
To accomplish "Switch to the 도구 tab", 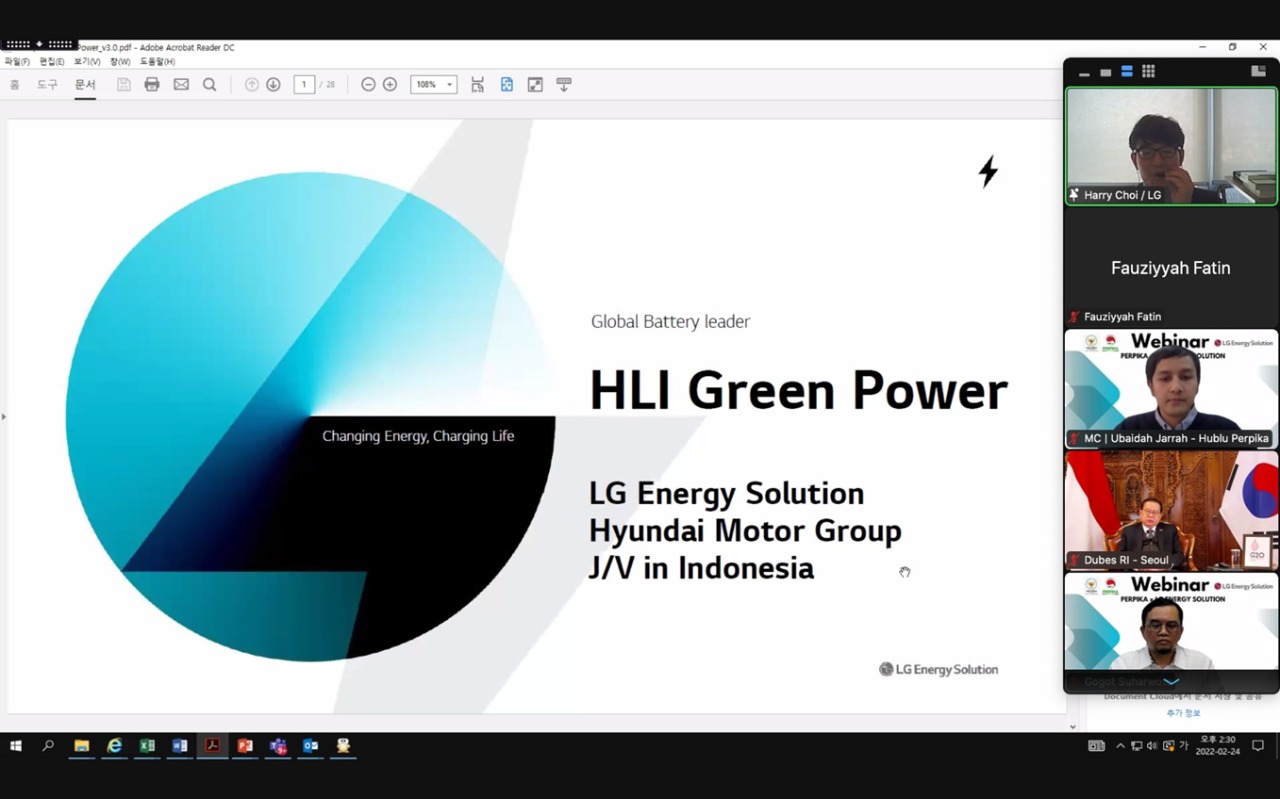I will (47, 85).
